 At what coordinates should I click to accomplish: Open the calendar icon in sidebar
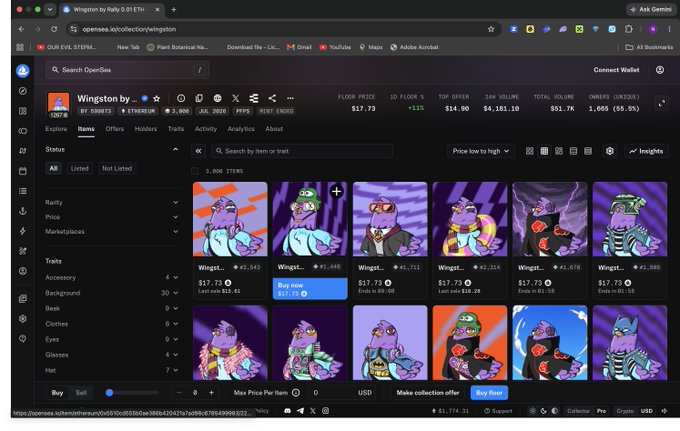(x=23, y=171)
